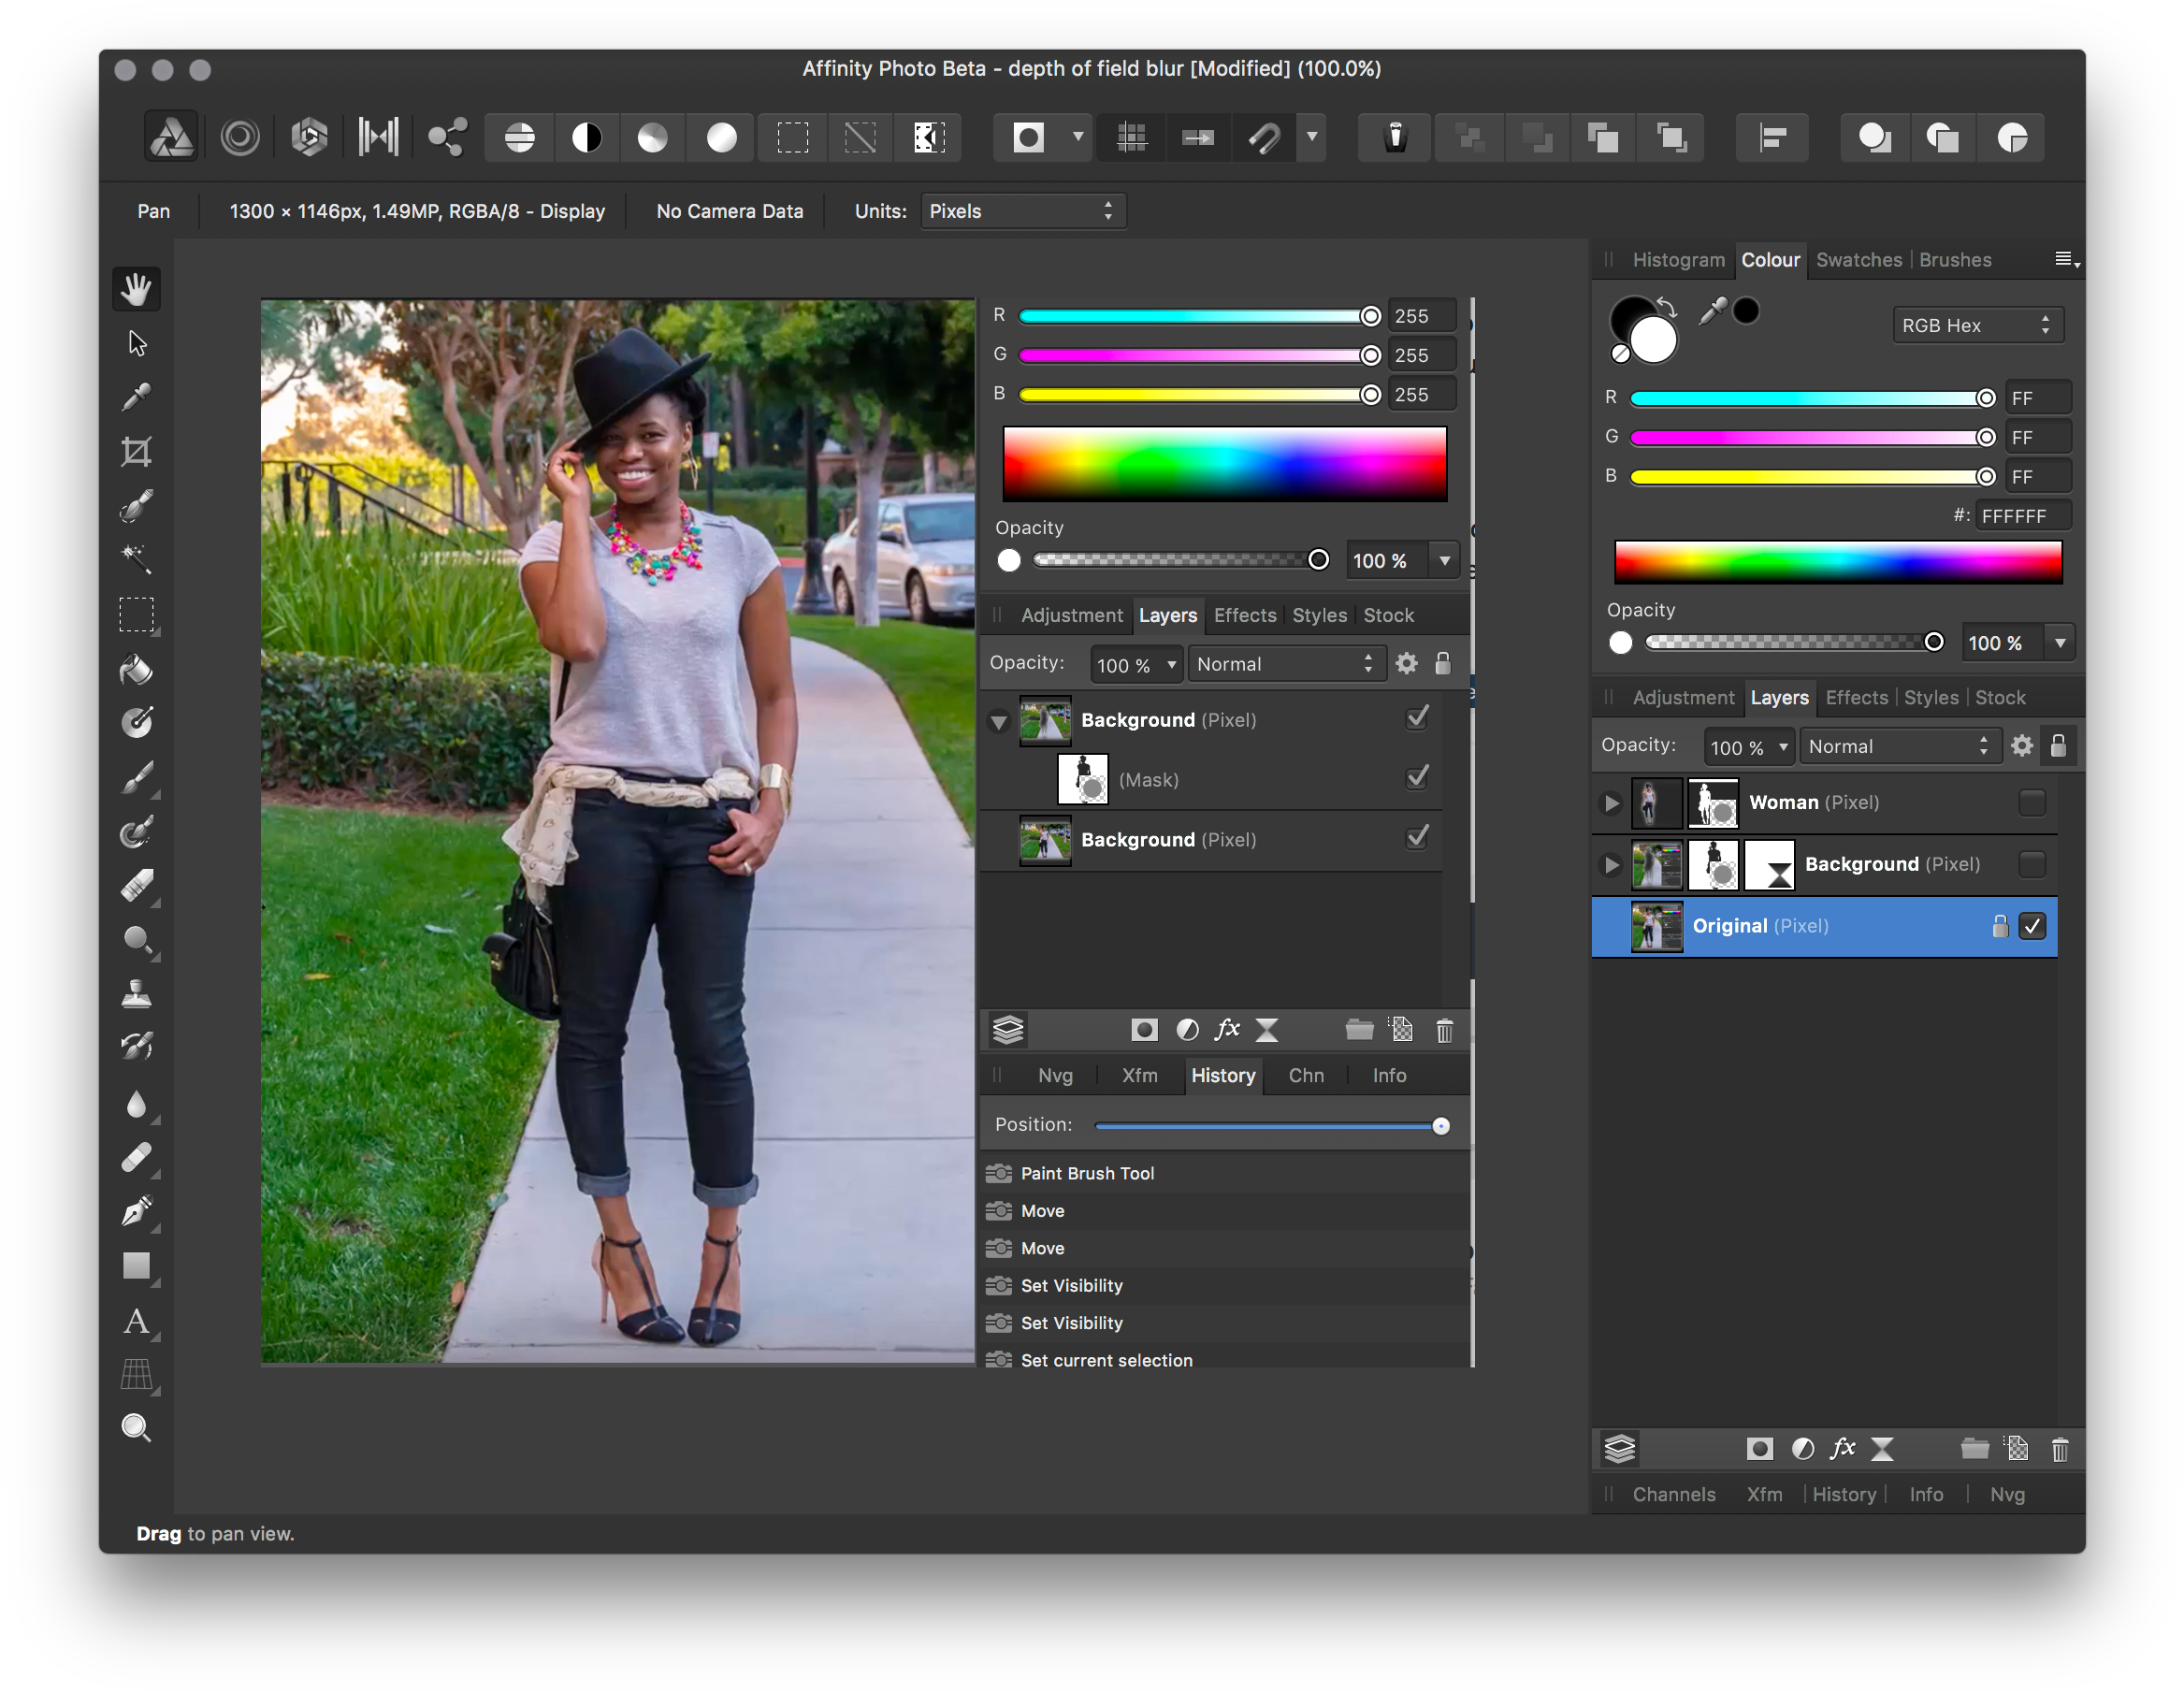Screen dimensions: 2184x1692
Task: Click the spectrum bar under the #FFFFFF field
Action: click(1837, 562)
